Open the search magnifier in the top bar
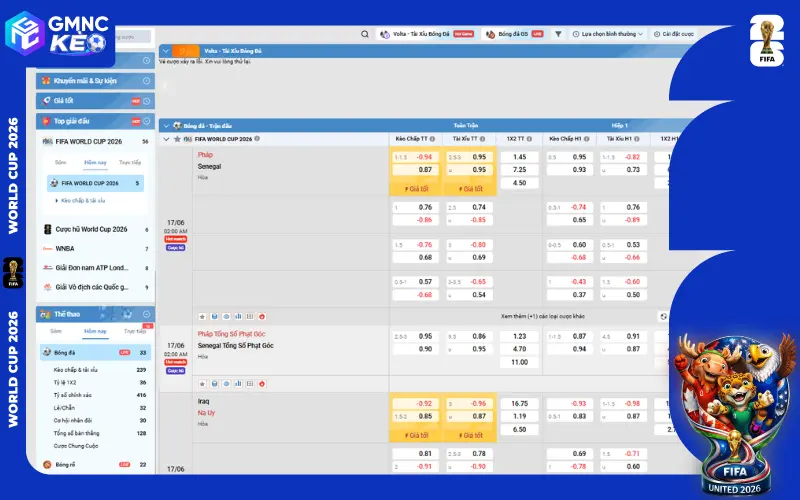 click(365, 34)
